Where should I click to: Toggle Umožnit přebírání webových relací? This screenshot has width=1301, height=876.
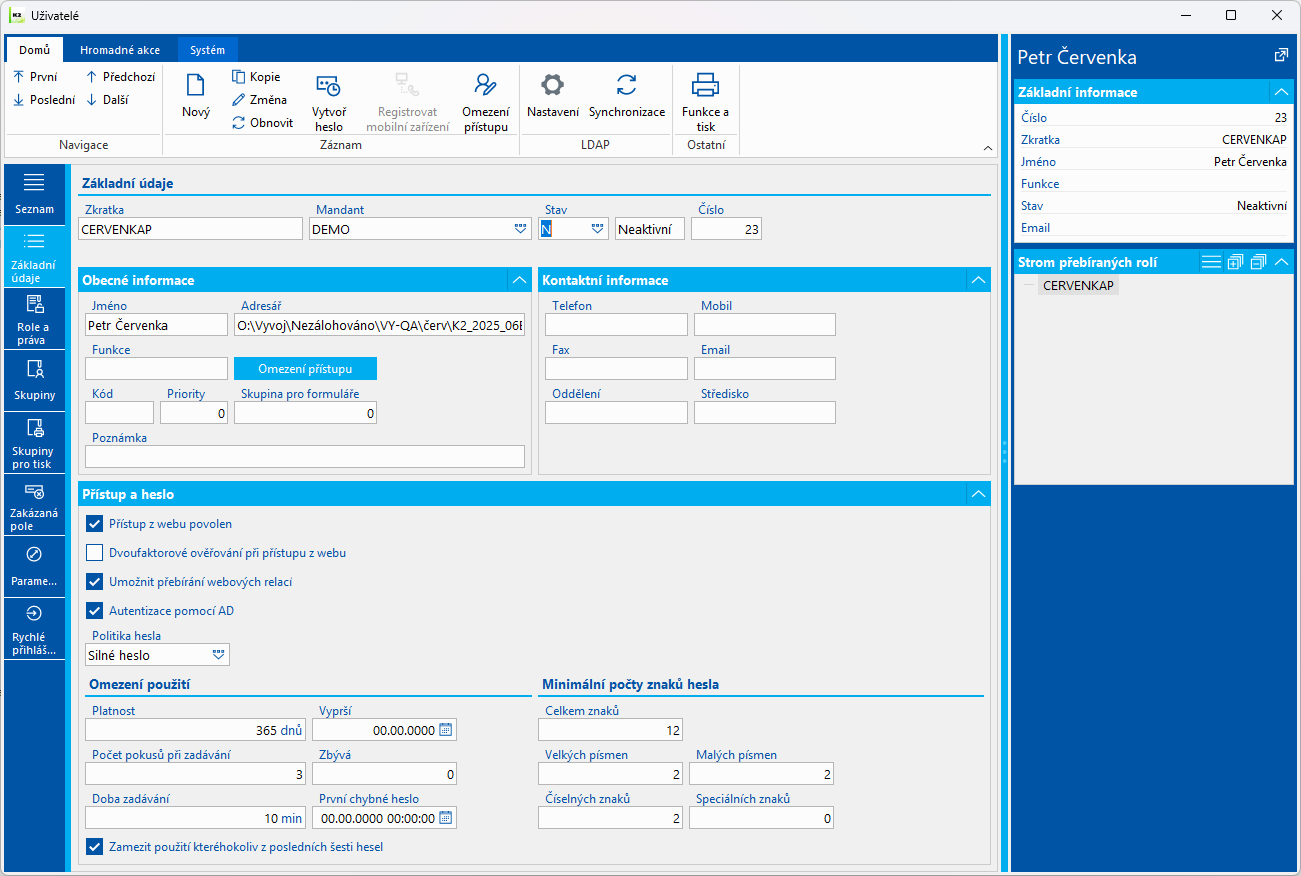(95, 581)
